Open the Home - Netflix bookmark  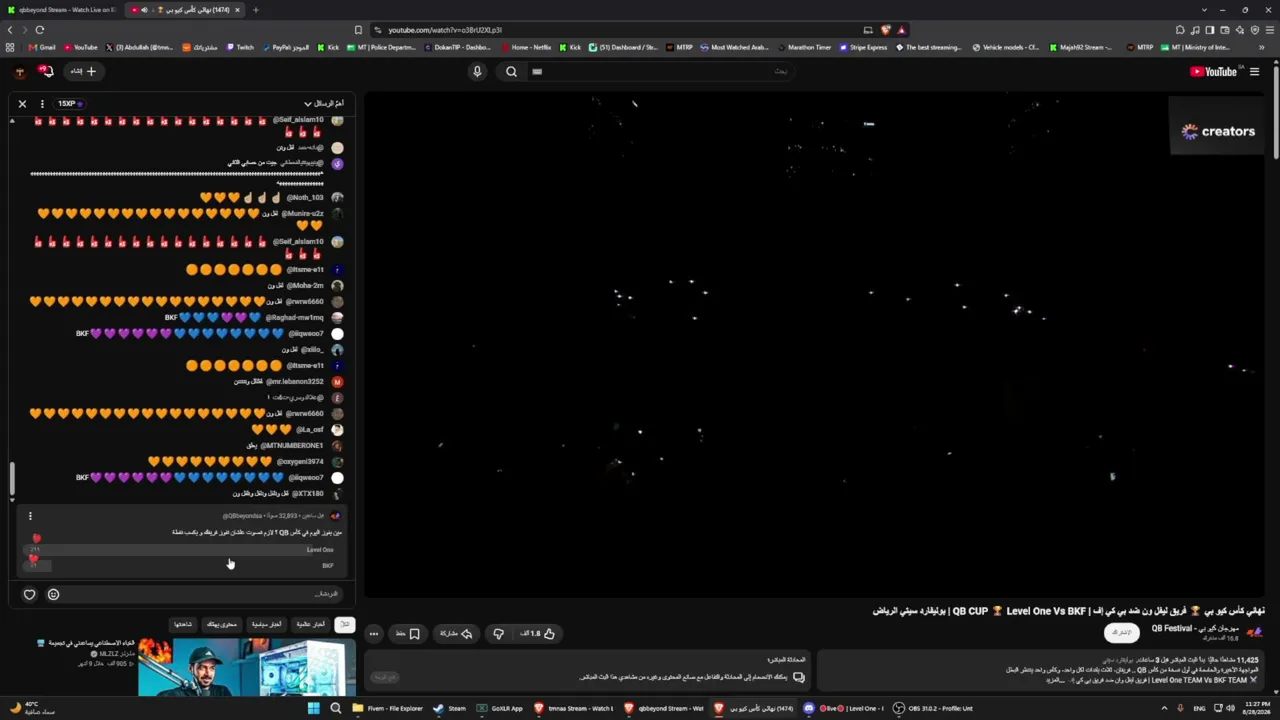click(526, 47)
